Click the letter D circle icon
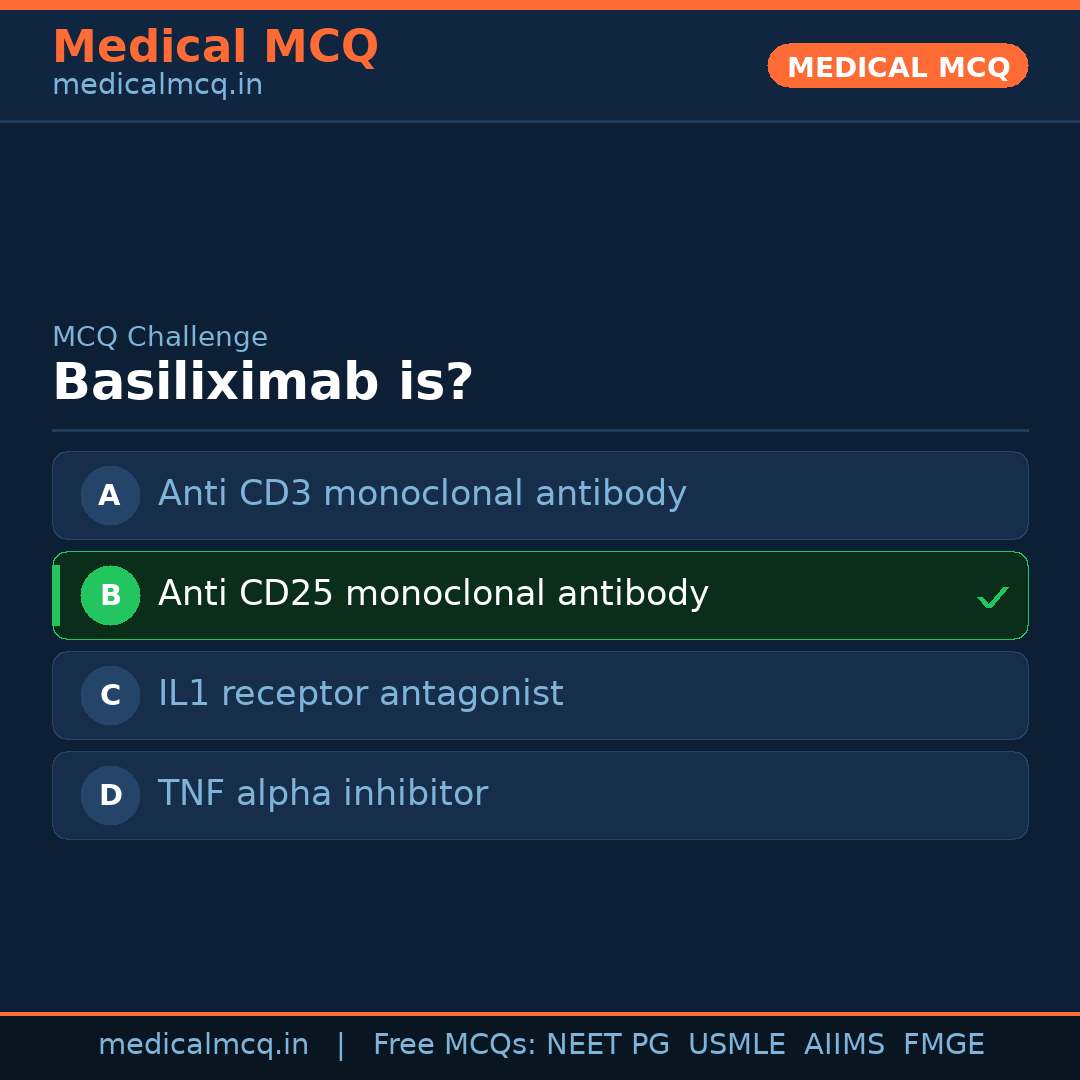 coord(110,795)
